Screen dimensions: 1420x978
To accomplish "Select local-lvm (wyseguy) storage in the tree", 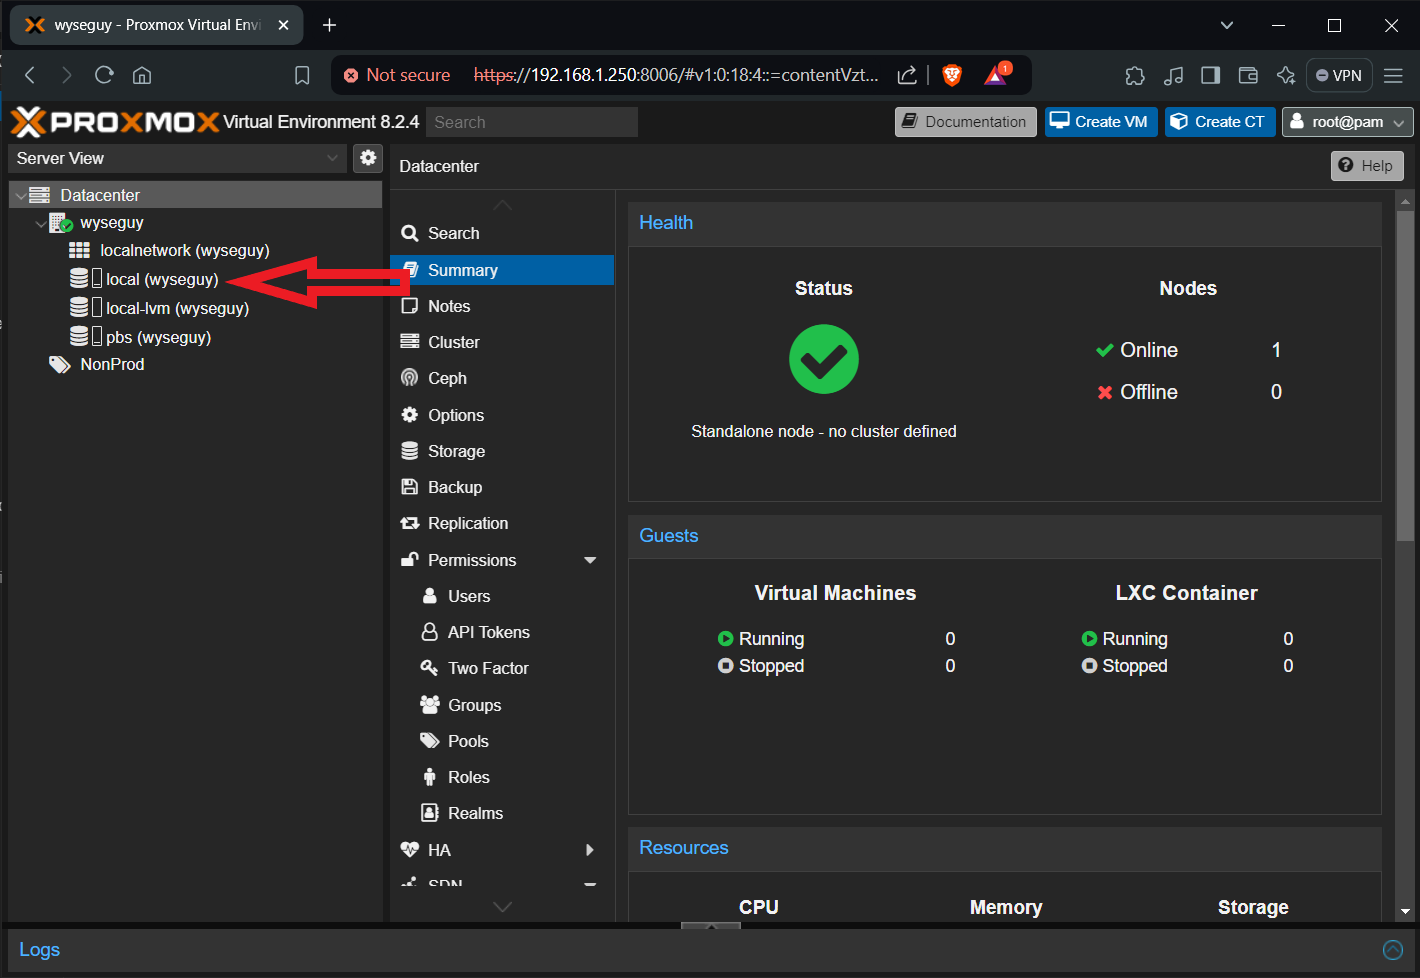I will (178, 308).
